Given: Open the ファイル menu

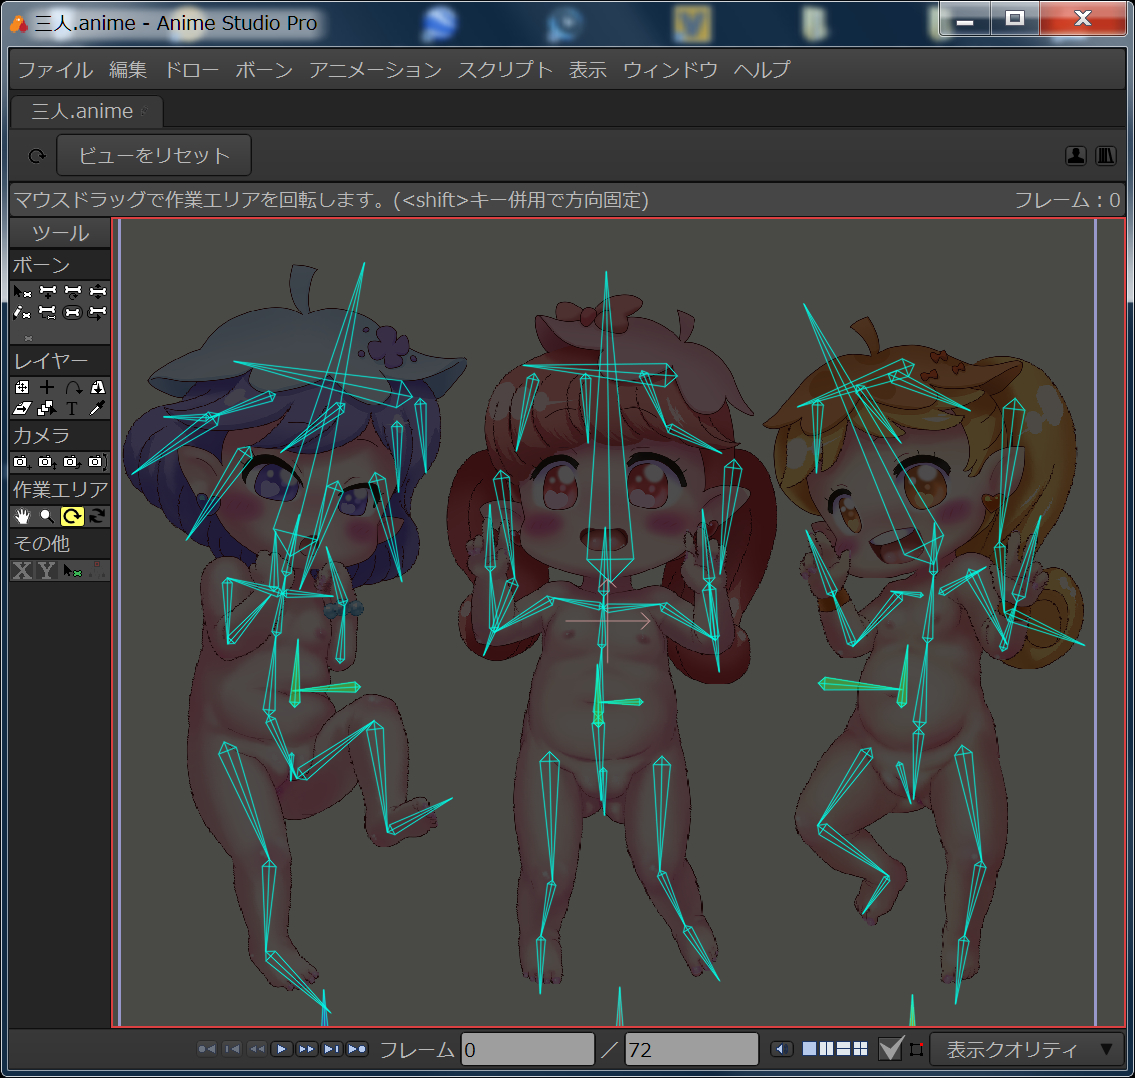Looking at the screenshot, I should [55, 70].
